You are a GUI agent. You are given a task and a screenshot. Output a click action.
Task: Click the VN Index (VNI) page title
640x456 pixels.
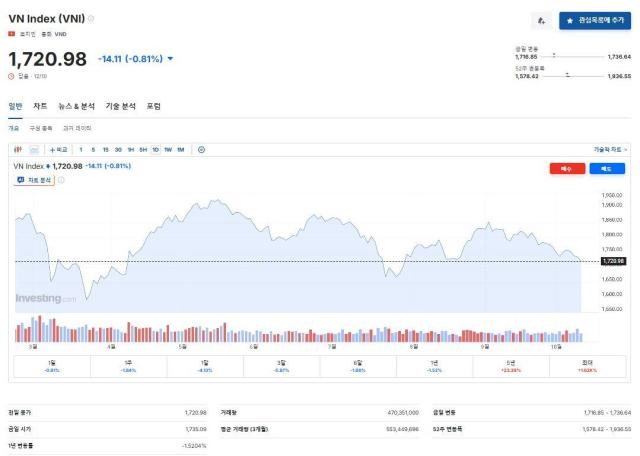click(47, 19)
